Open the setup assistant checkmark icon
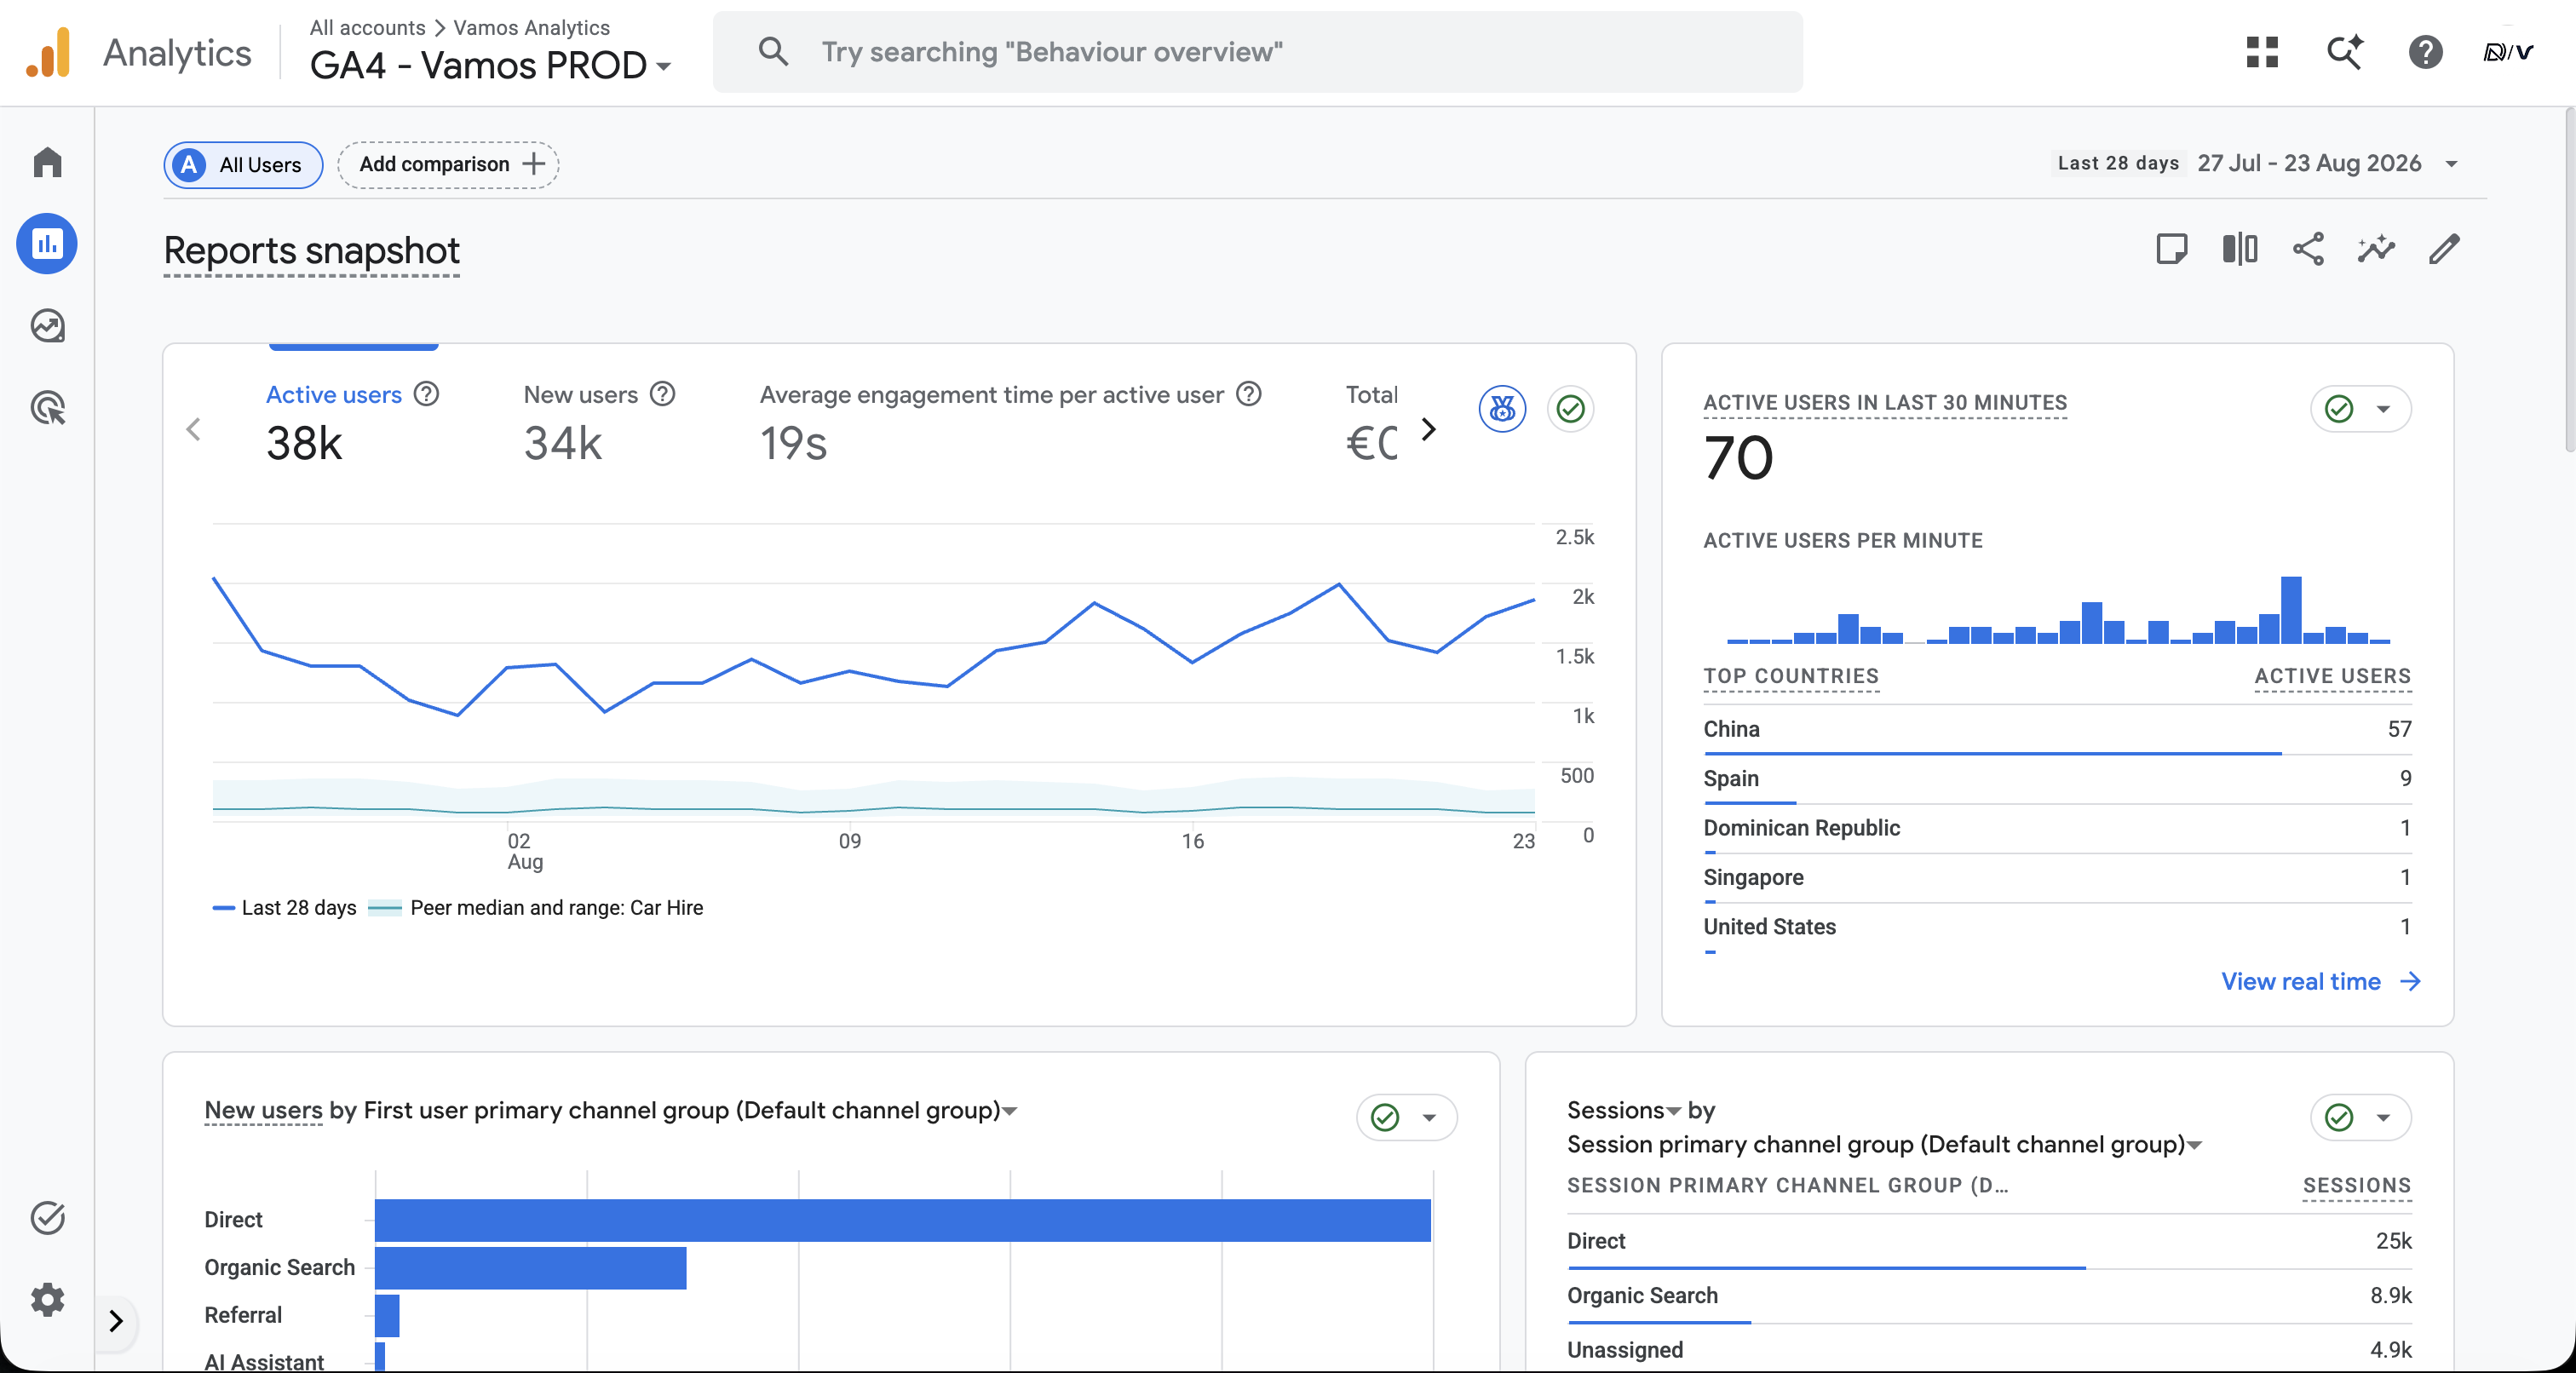 (47, 1217)
